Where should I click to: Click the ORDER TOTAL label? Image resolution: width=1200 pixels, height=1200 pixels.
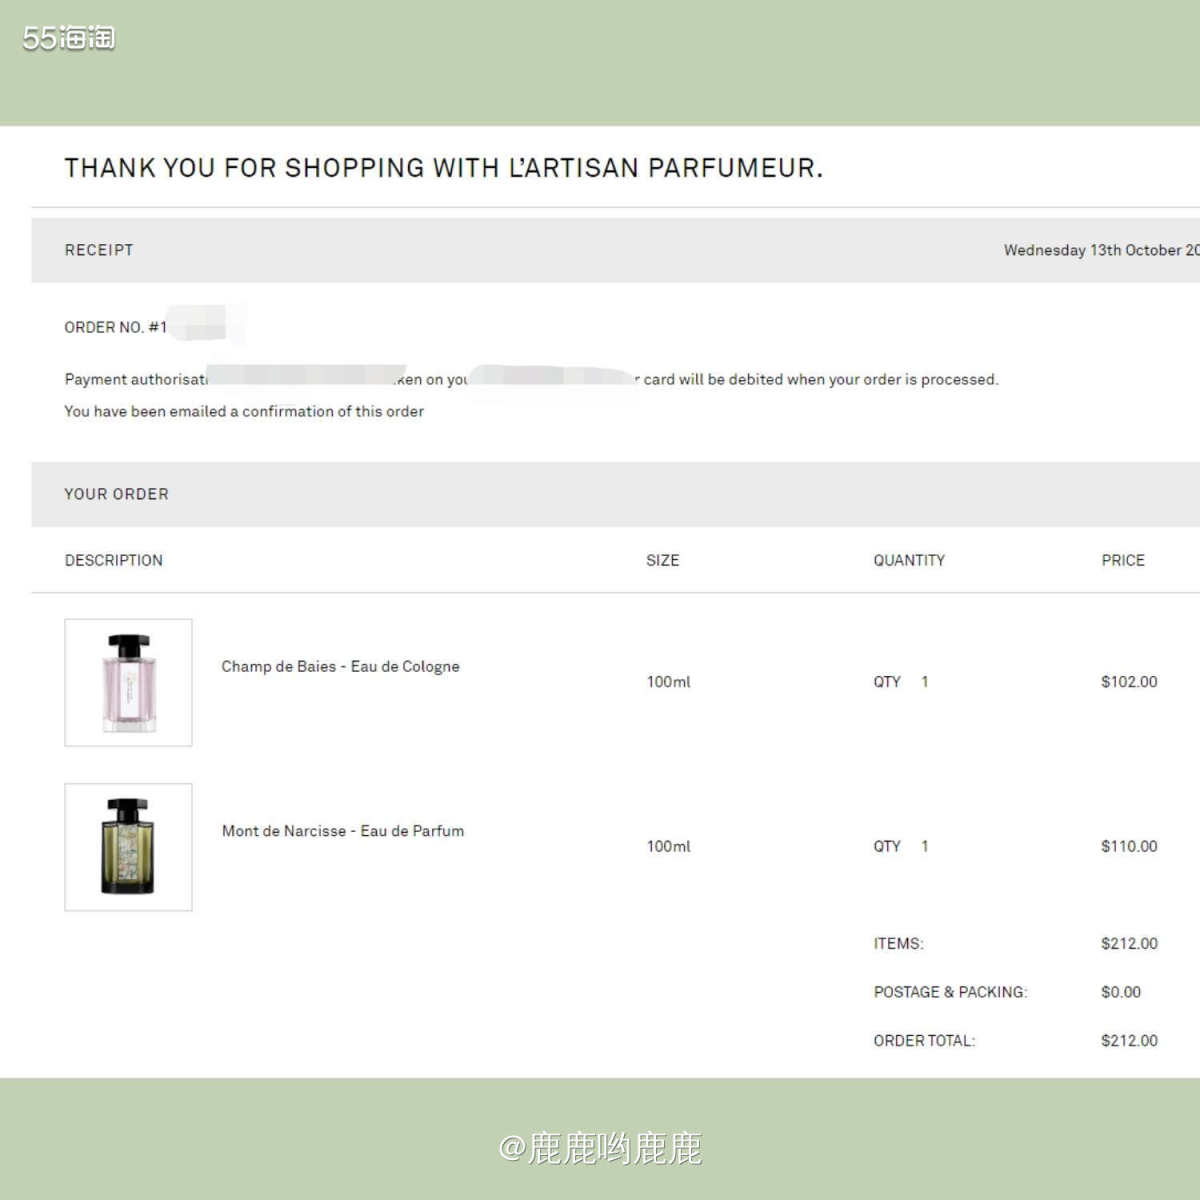pos(924,1041)
